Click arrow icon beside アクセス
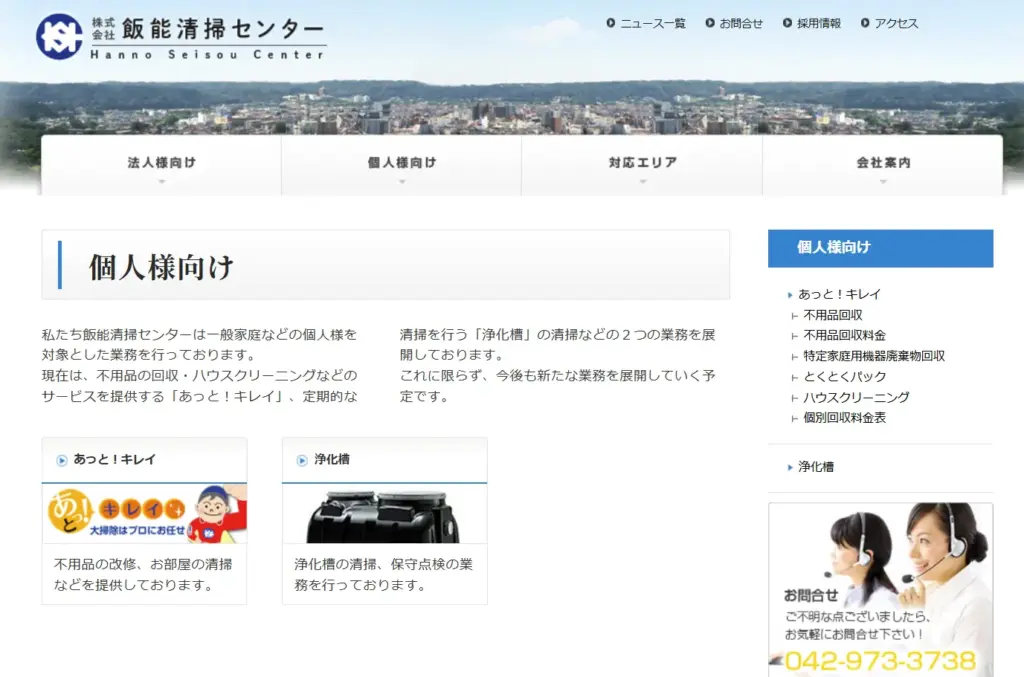The height and width of the screenshot is (677, 1024). (865, 23)
